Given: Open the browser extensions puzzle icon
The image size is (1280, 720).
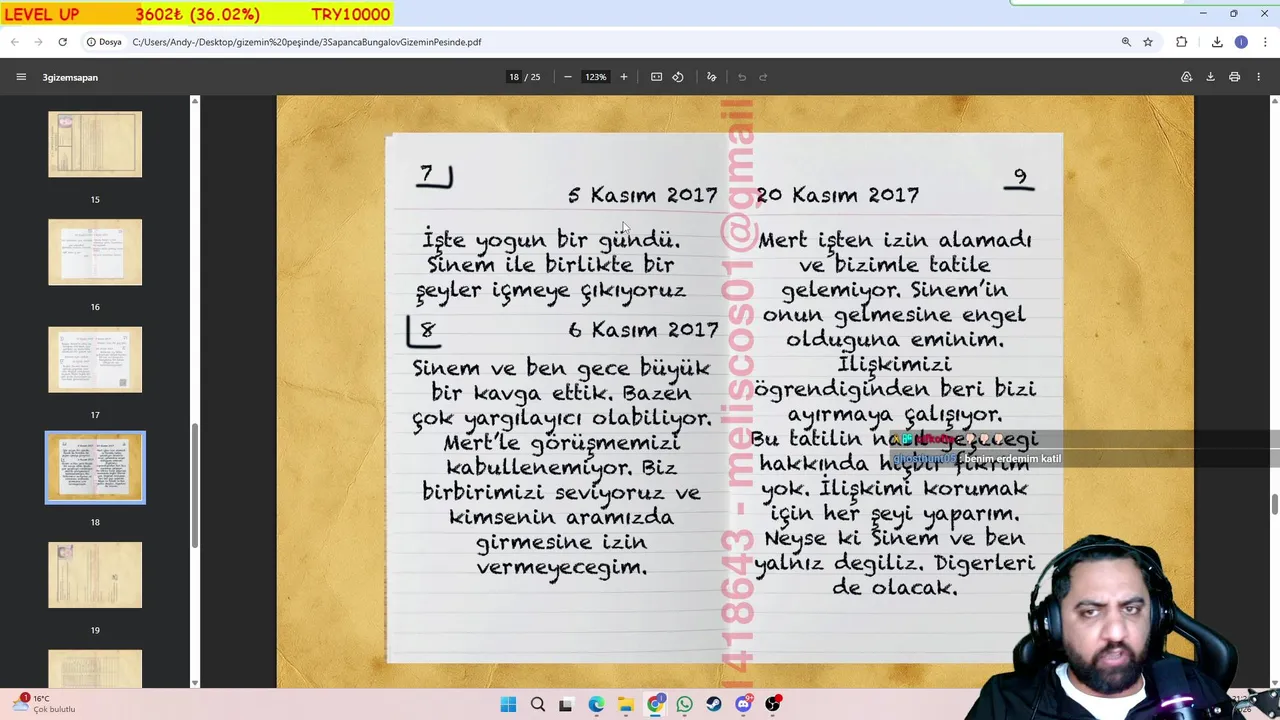Looking at the screenshot, I should 1182,42.
